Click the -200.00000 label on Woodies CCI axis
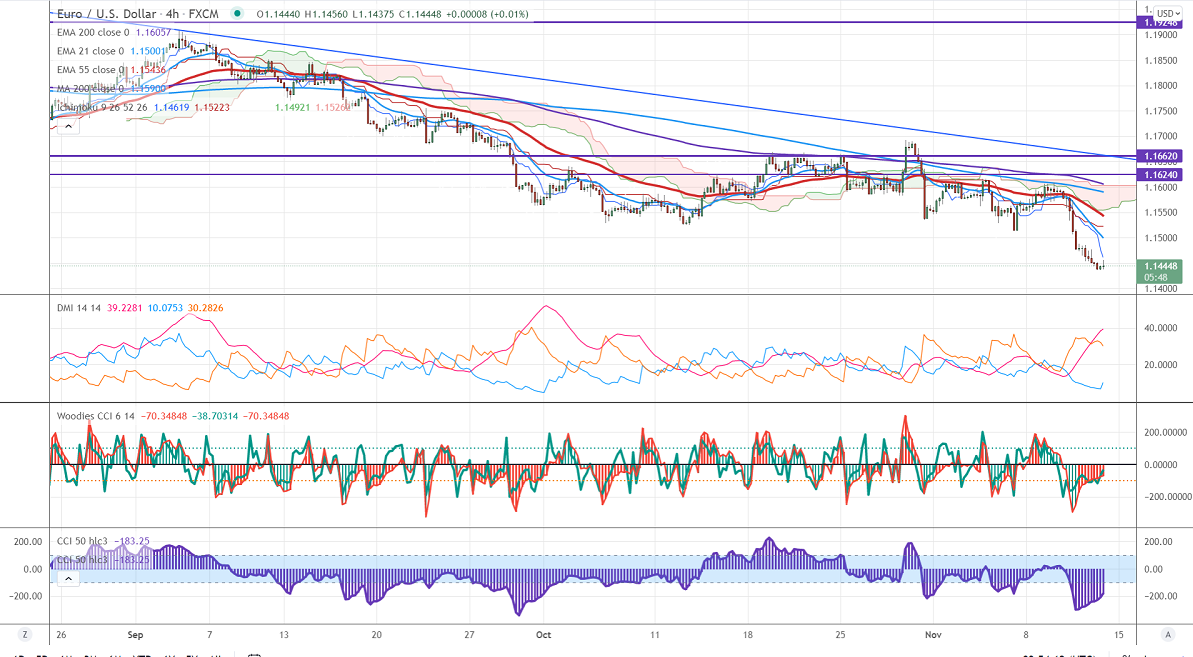1193x657 pixels. click(1166, 497)
